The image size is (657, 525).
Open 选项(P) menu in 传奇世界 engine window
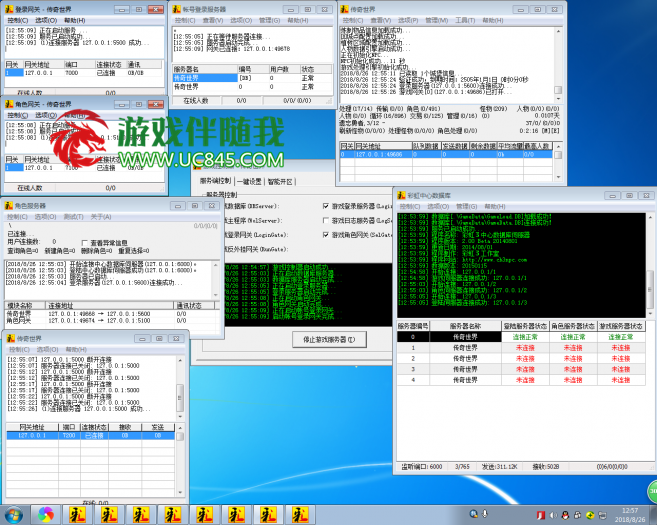click(408, 20)
